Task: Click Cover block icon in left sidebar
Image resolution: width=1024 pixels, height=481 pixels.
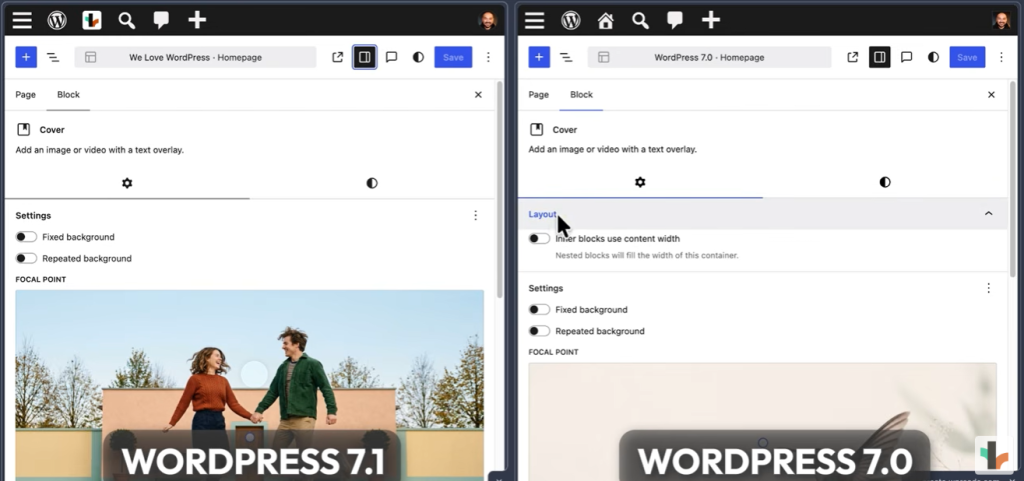Action: click(24, 129)
